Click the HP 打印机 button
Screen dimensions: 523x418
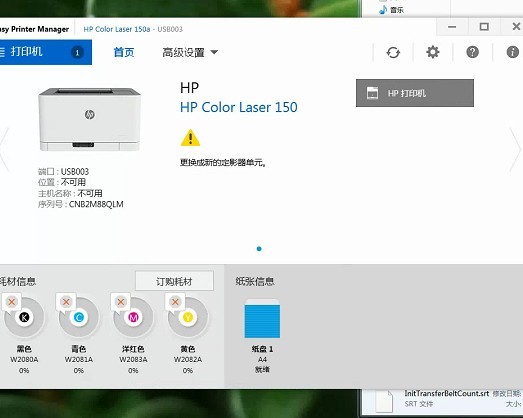coord(415,93)
